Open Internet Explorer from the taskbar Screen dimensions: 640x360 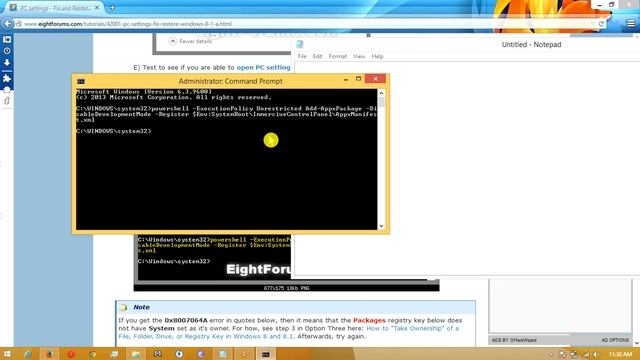coord(28,354)
